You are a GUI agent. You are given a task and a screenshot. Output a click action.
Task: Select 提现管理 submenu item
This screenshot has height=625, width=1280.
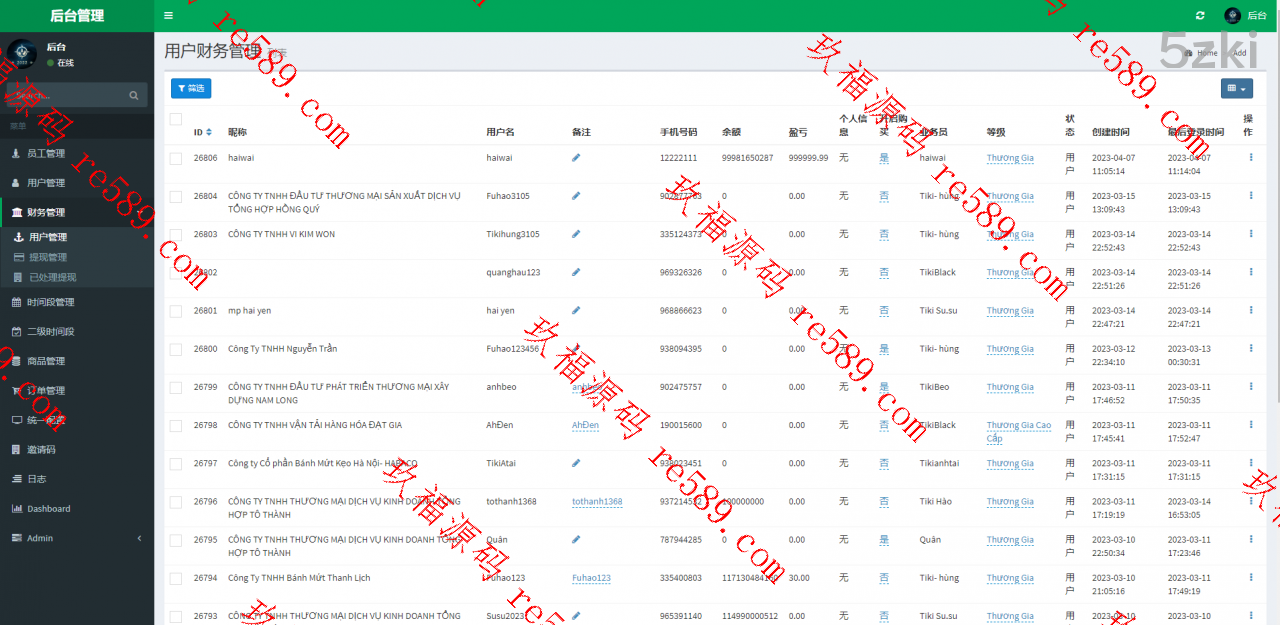point(48,257)
